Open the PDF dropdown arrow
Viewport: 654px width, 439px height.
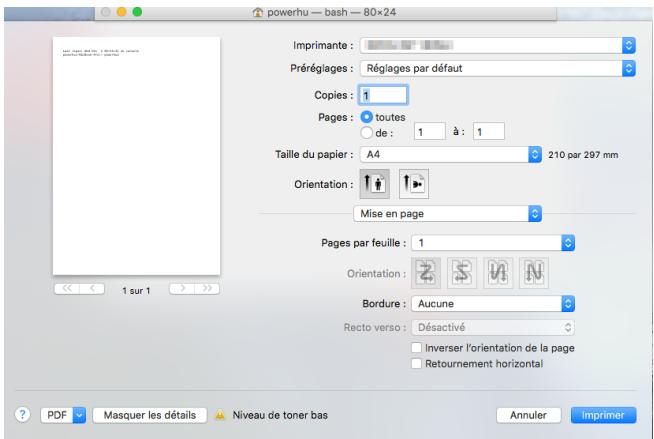click(x=79, y=415)
